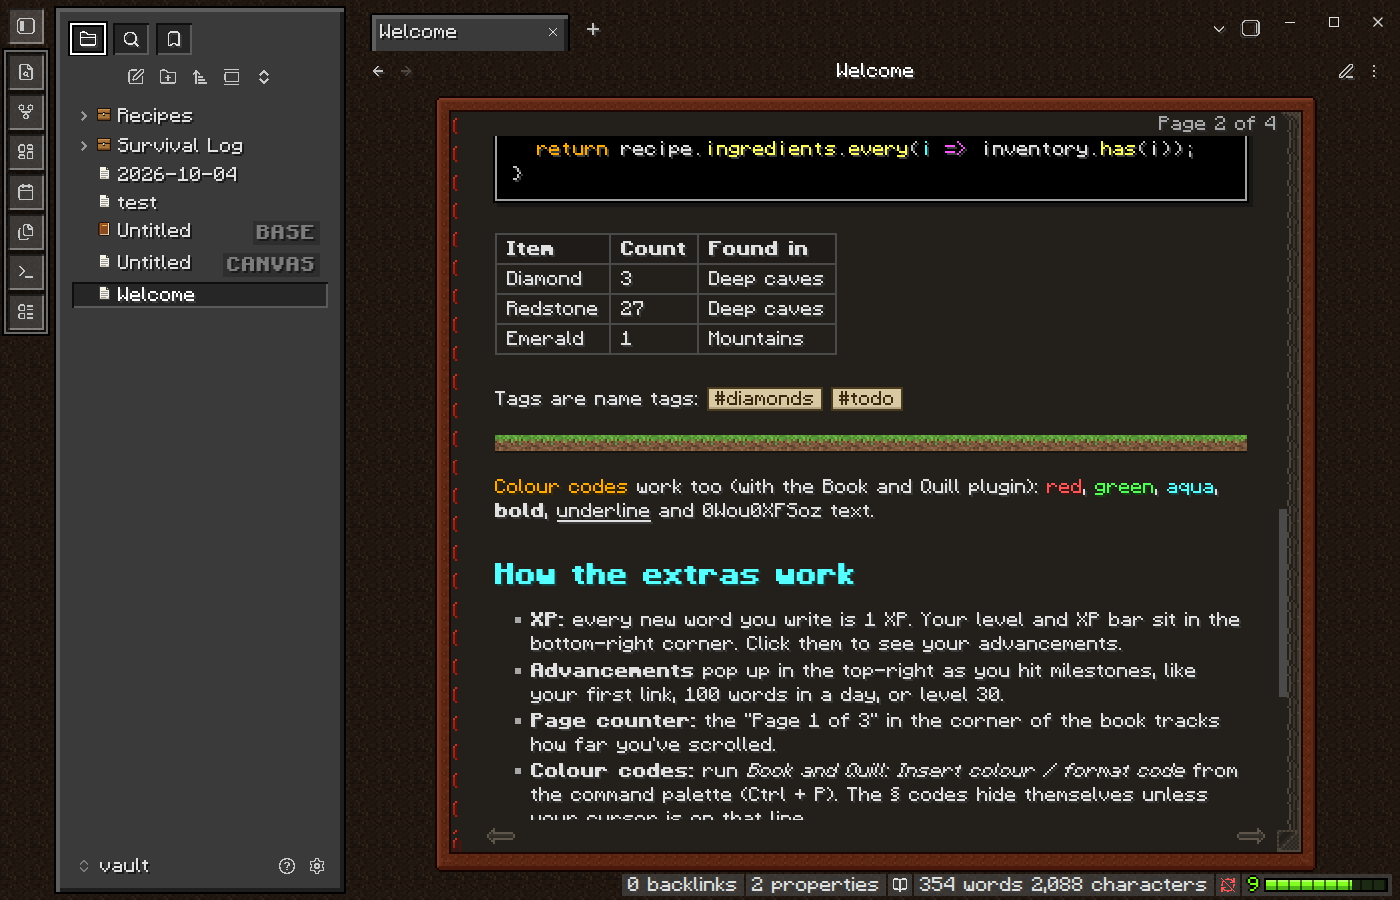Follow the Colour codes link
The width and height of the screenshot is (1400, 900).
pyautogui.click(x=561, y=487)
